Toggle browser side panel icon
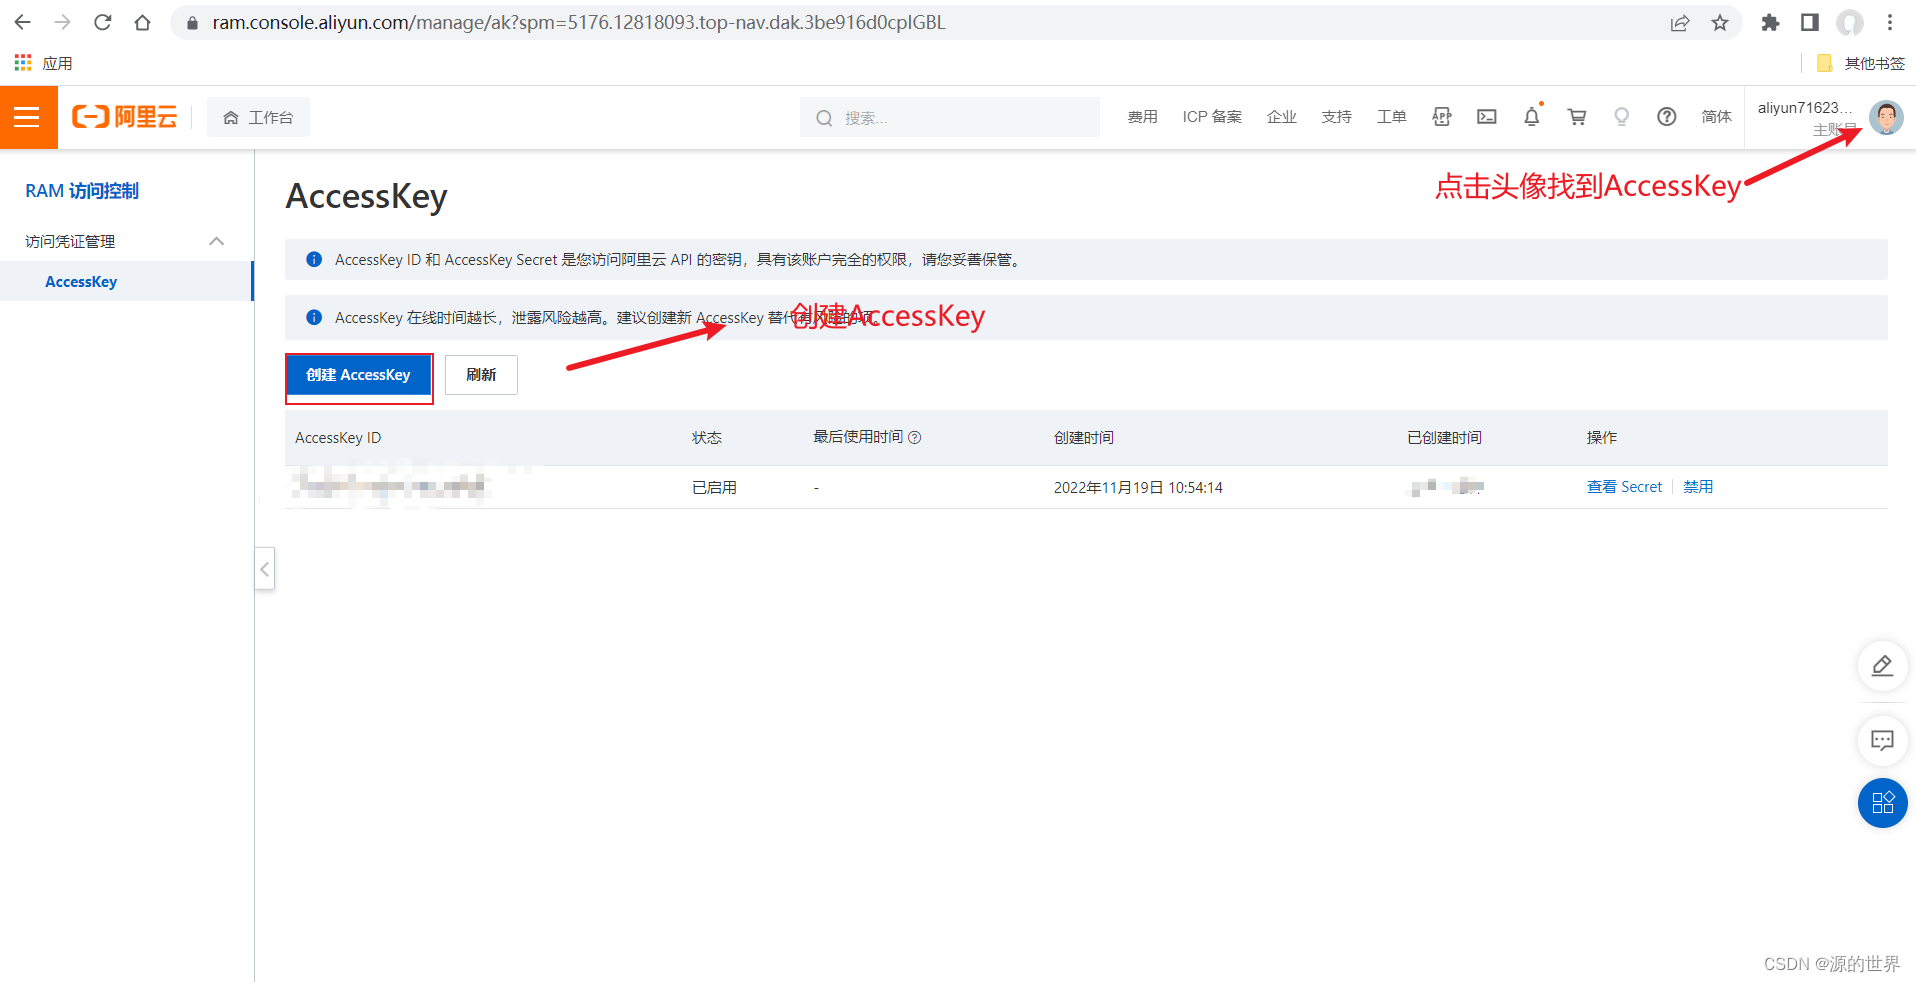This screenshot has height=982, width=1916. pos(1810,22)
